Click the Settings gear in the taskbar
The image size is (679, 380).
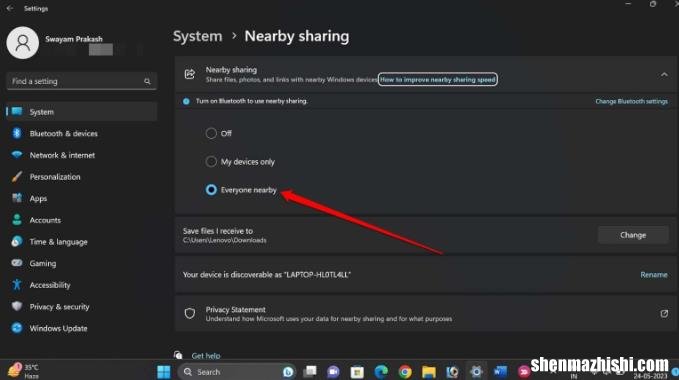(x=476, y=372)
